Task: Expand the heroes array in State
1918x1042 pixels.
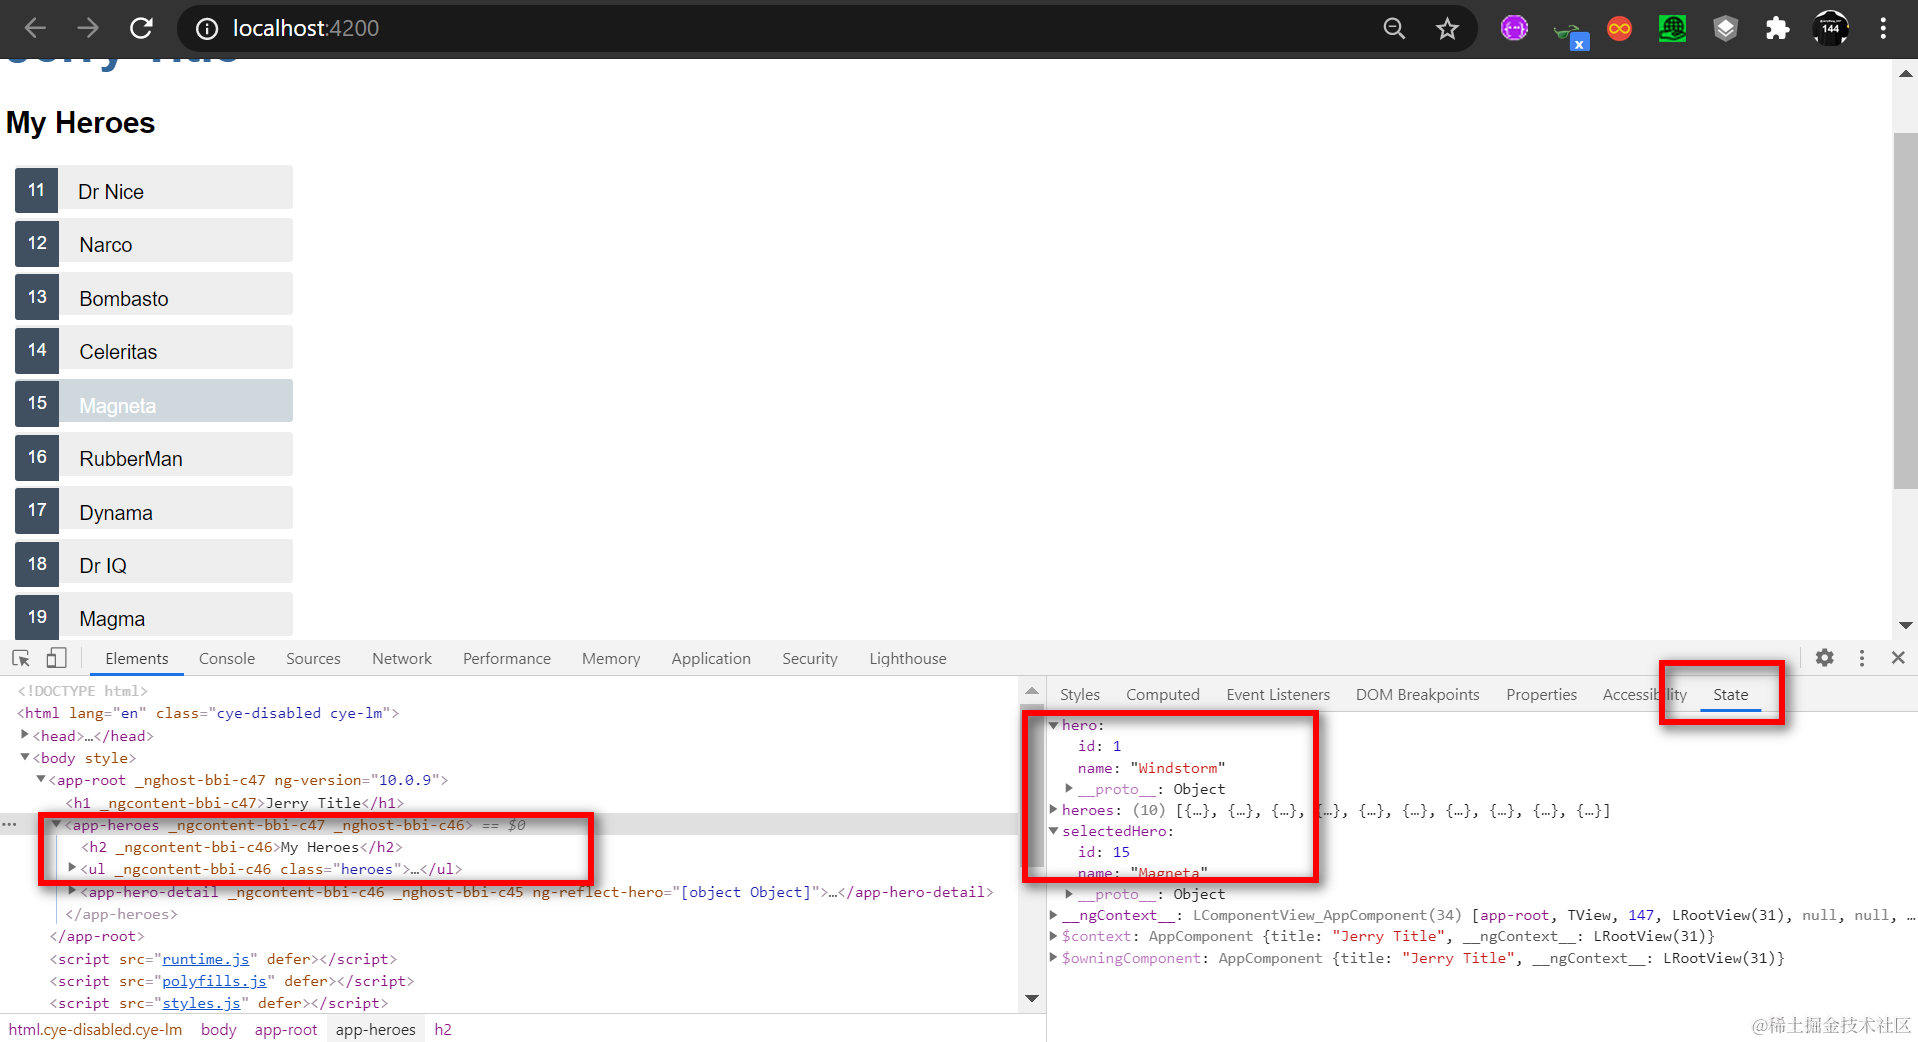Action: 1053,809
